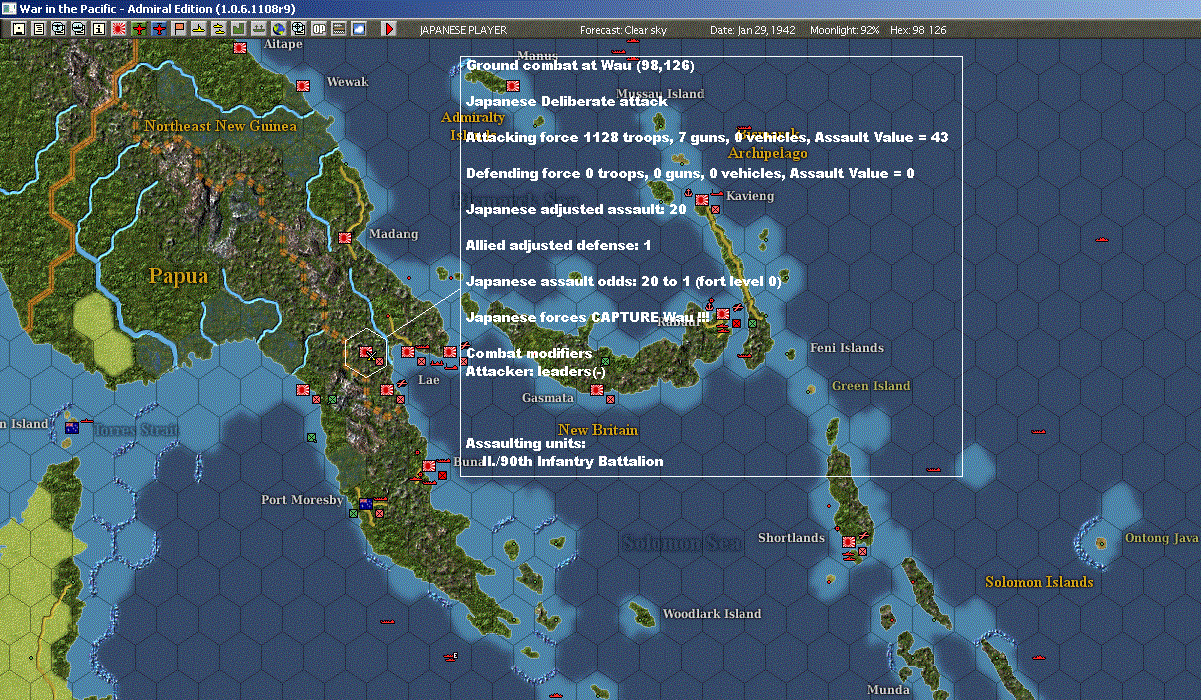
Task: Click the 'Solomon Islands' map label
Action: (x=1039, y=582)
